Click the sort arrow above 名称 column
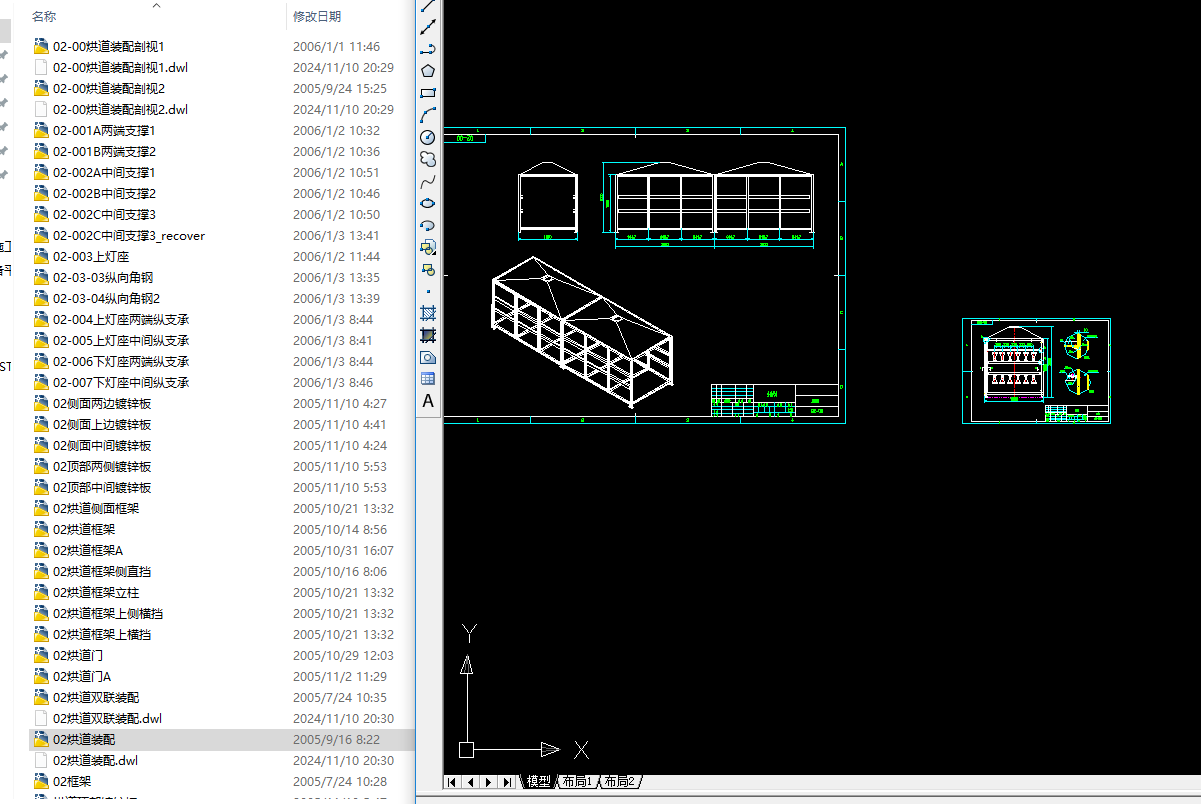The width and height of the screenshot is (1201, 804). point(156,5)
